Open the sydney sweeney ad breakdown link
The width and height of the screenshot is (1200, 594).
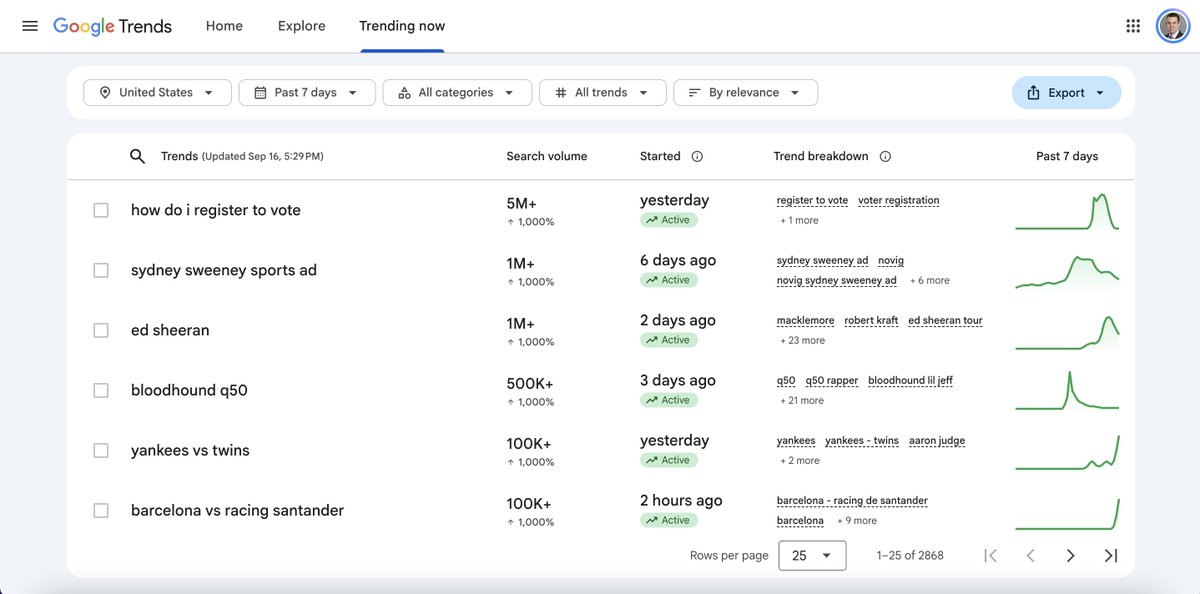[x=823, y=260]
